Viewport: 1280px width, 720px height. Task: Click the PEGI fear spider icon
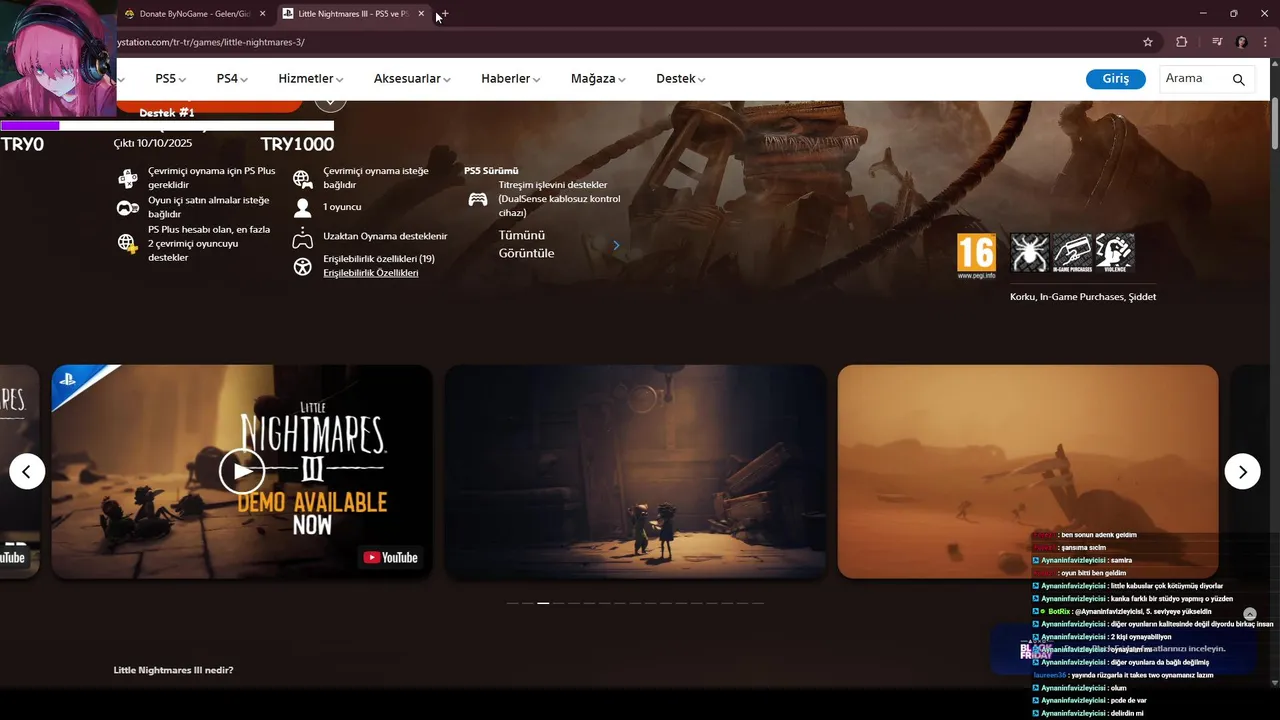pos(1030,253)
